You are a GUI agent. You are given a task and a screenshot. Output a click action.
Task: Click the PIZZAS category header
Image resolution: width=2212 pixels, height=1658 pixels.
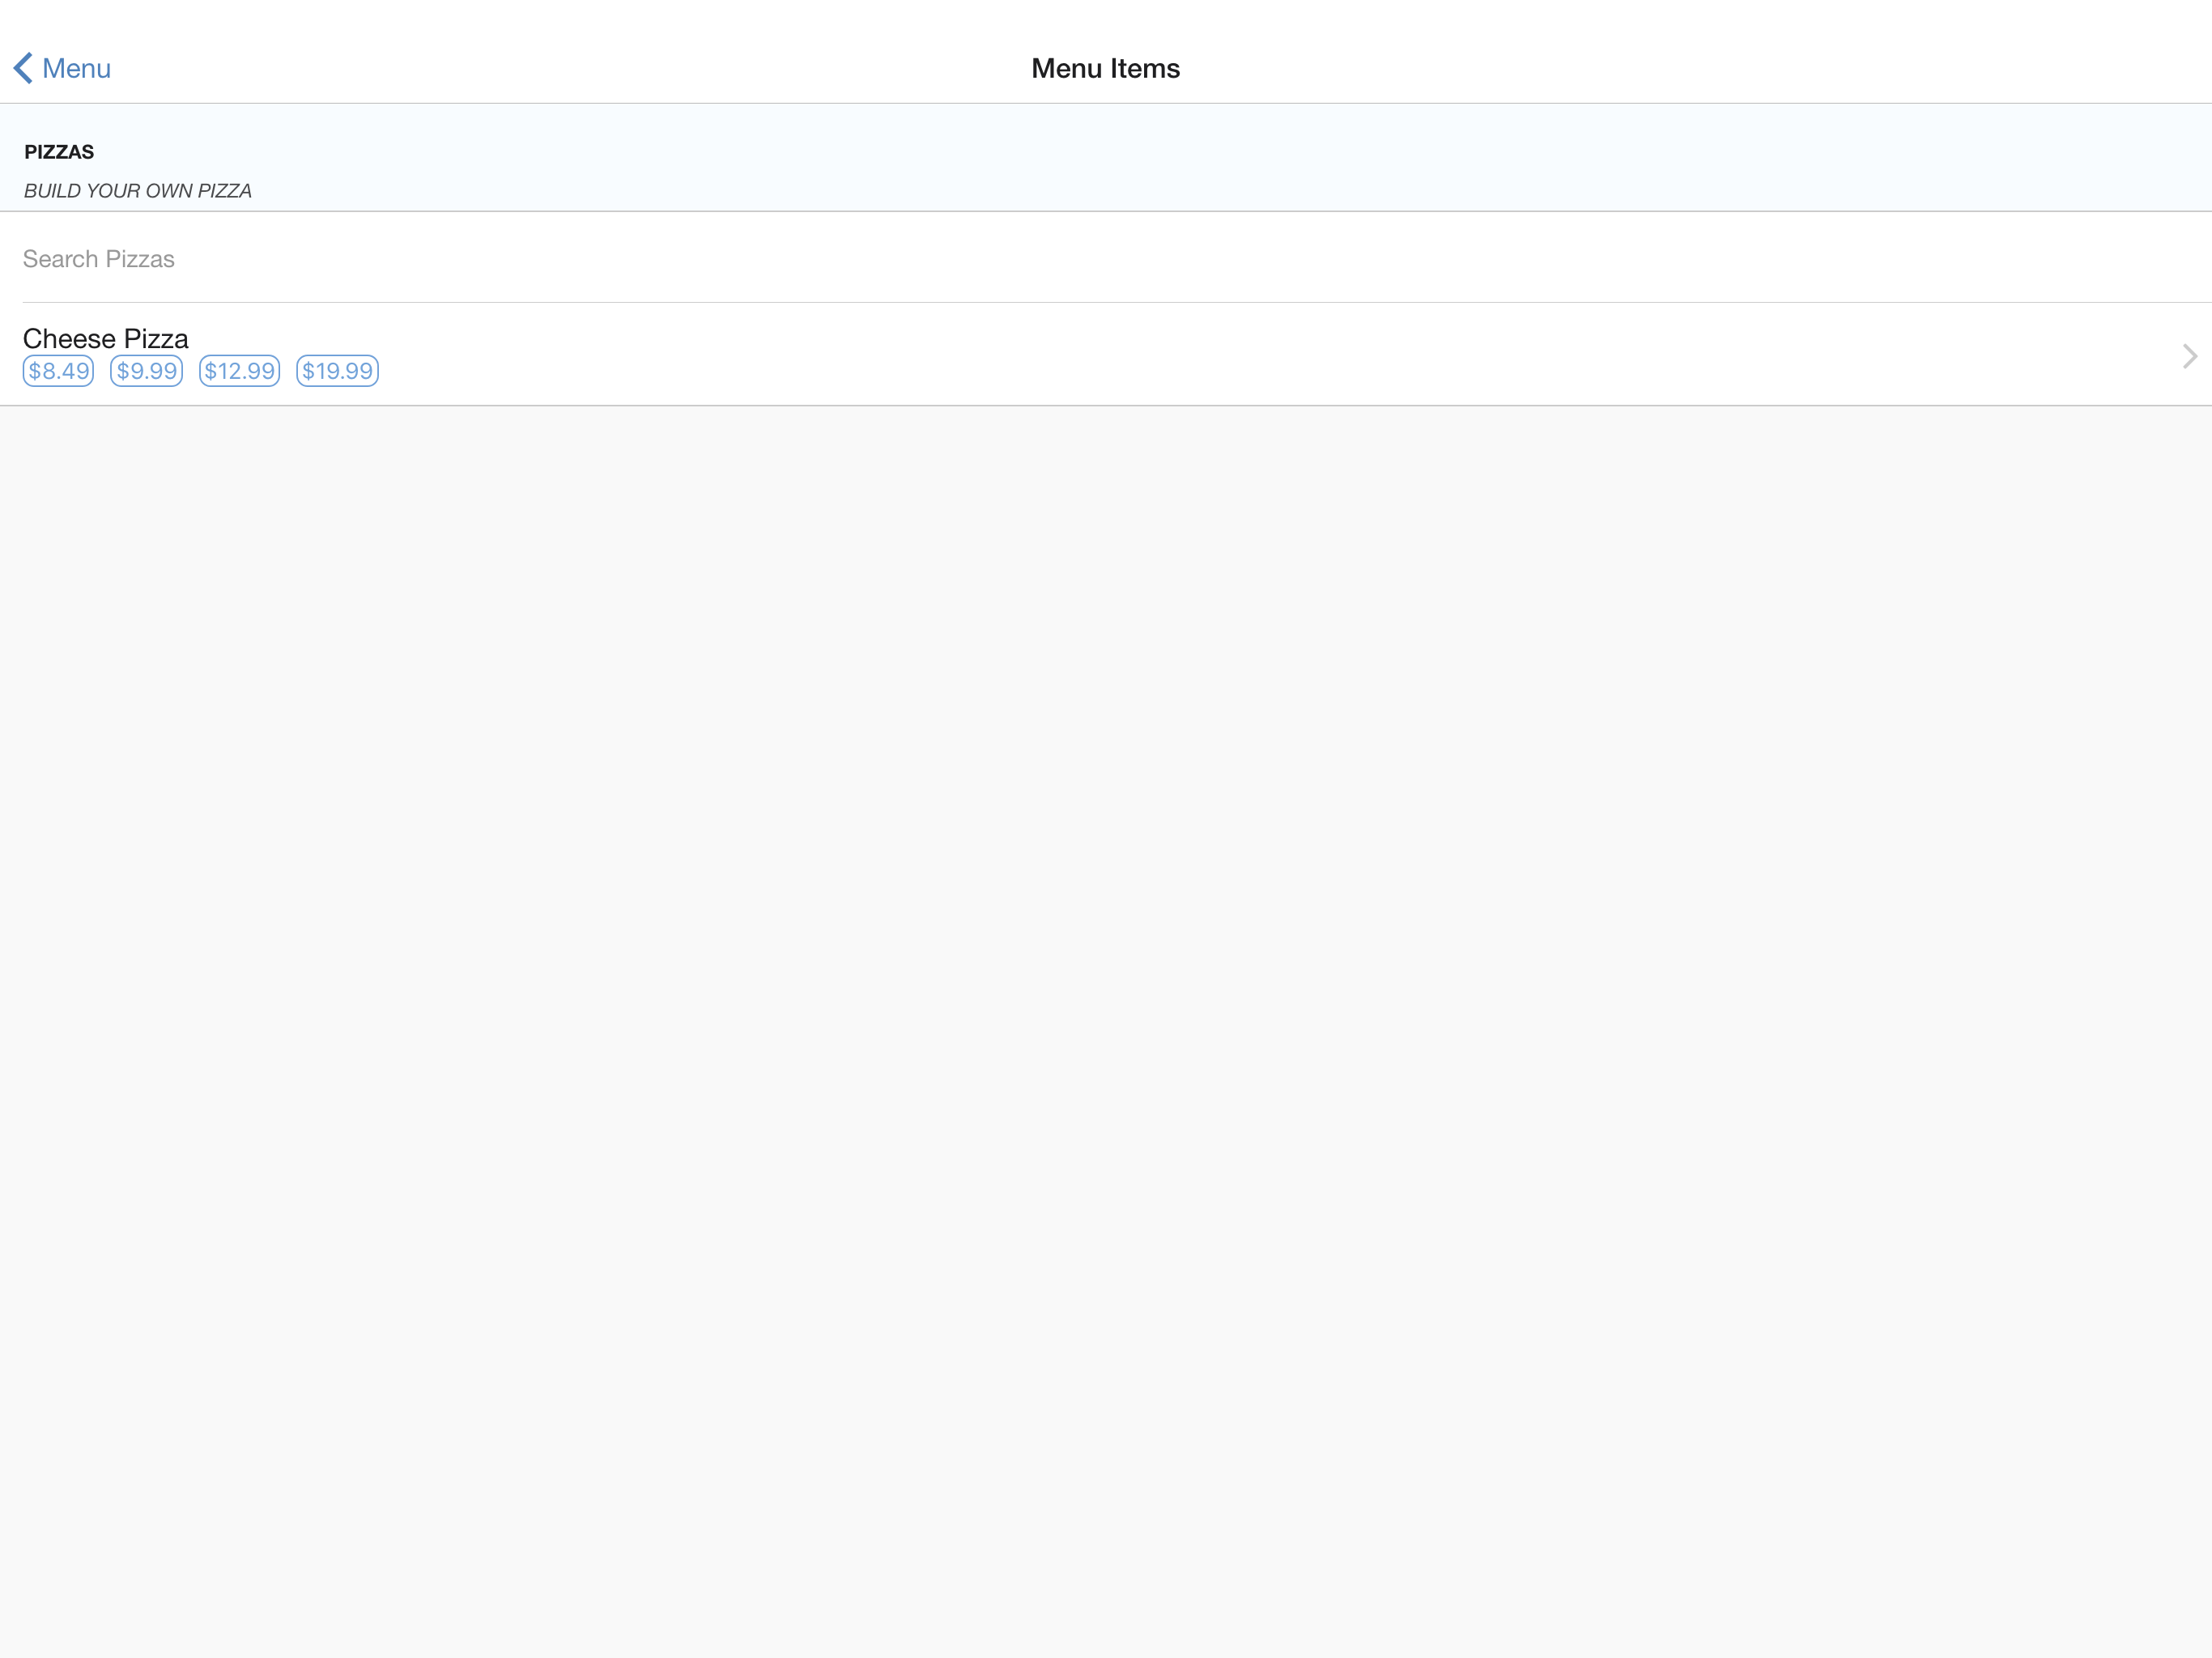(59, 152)
